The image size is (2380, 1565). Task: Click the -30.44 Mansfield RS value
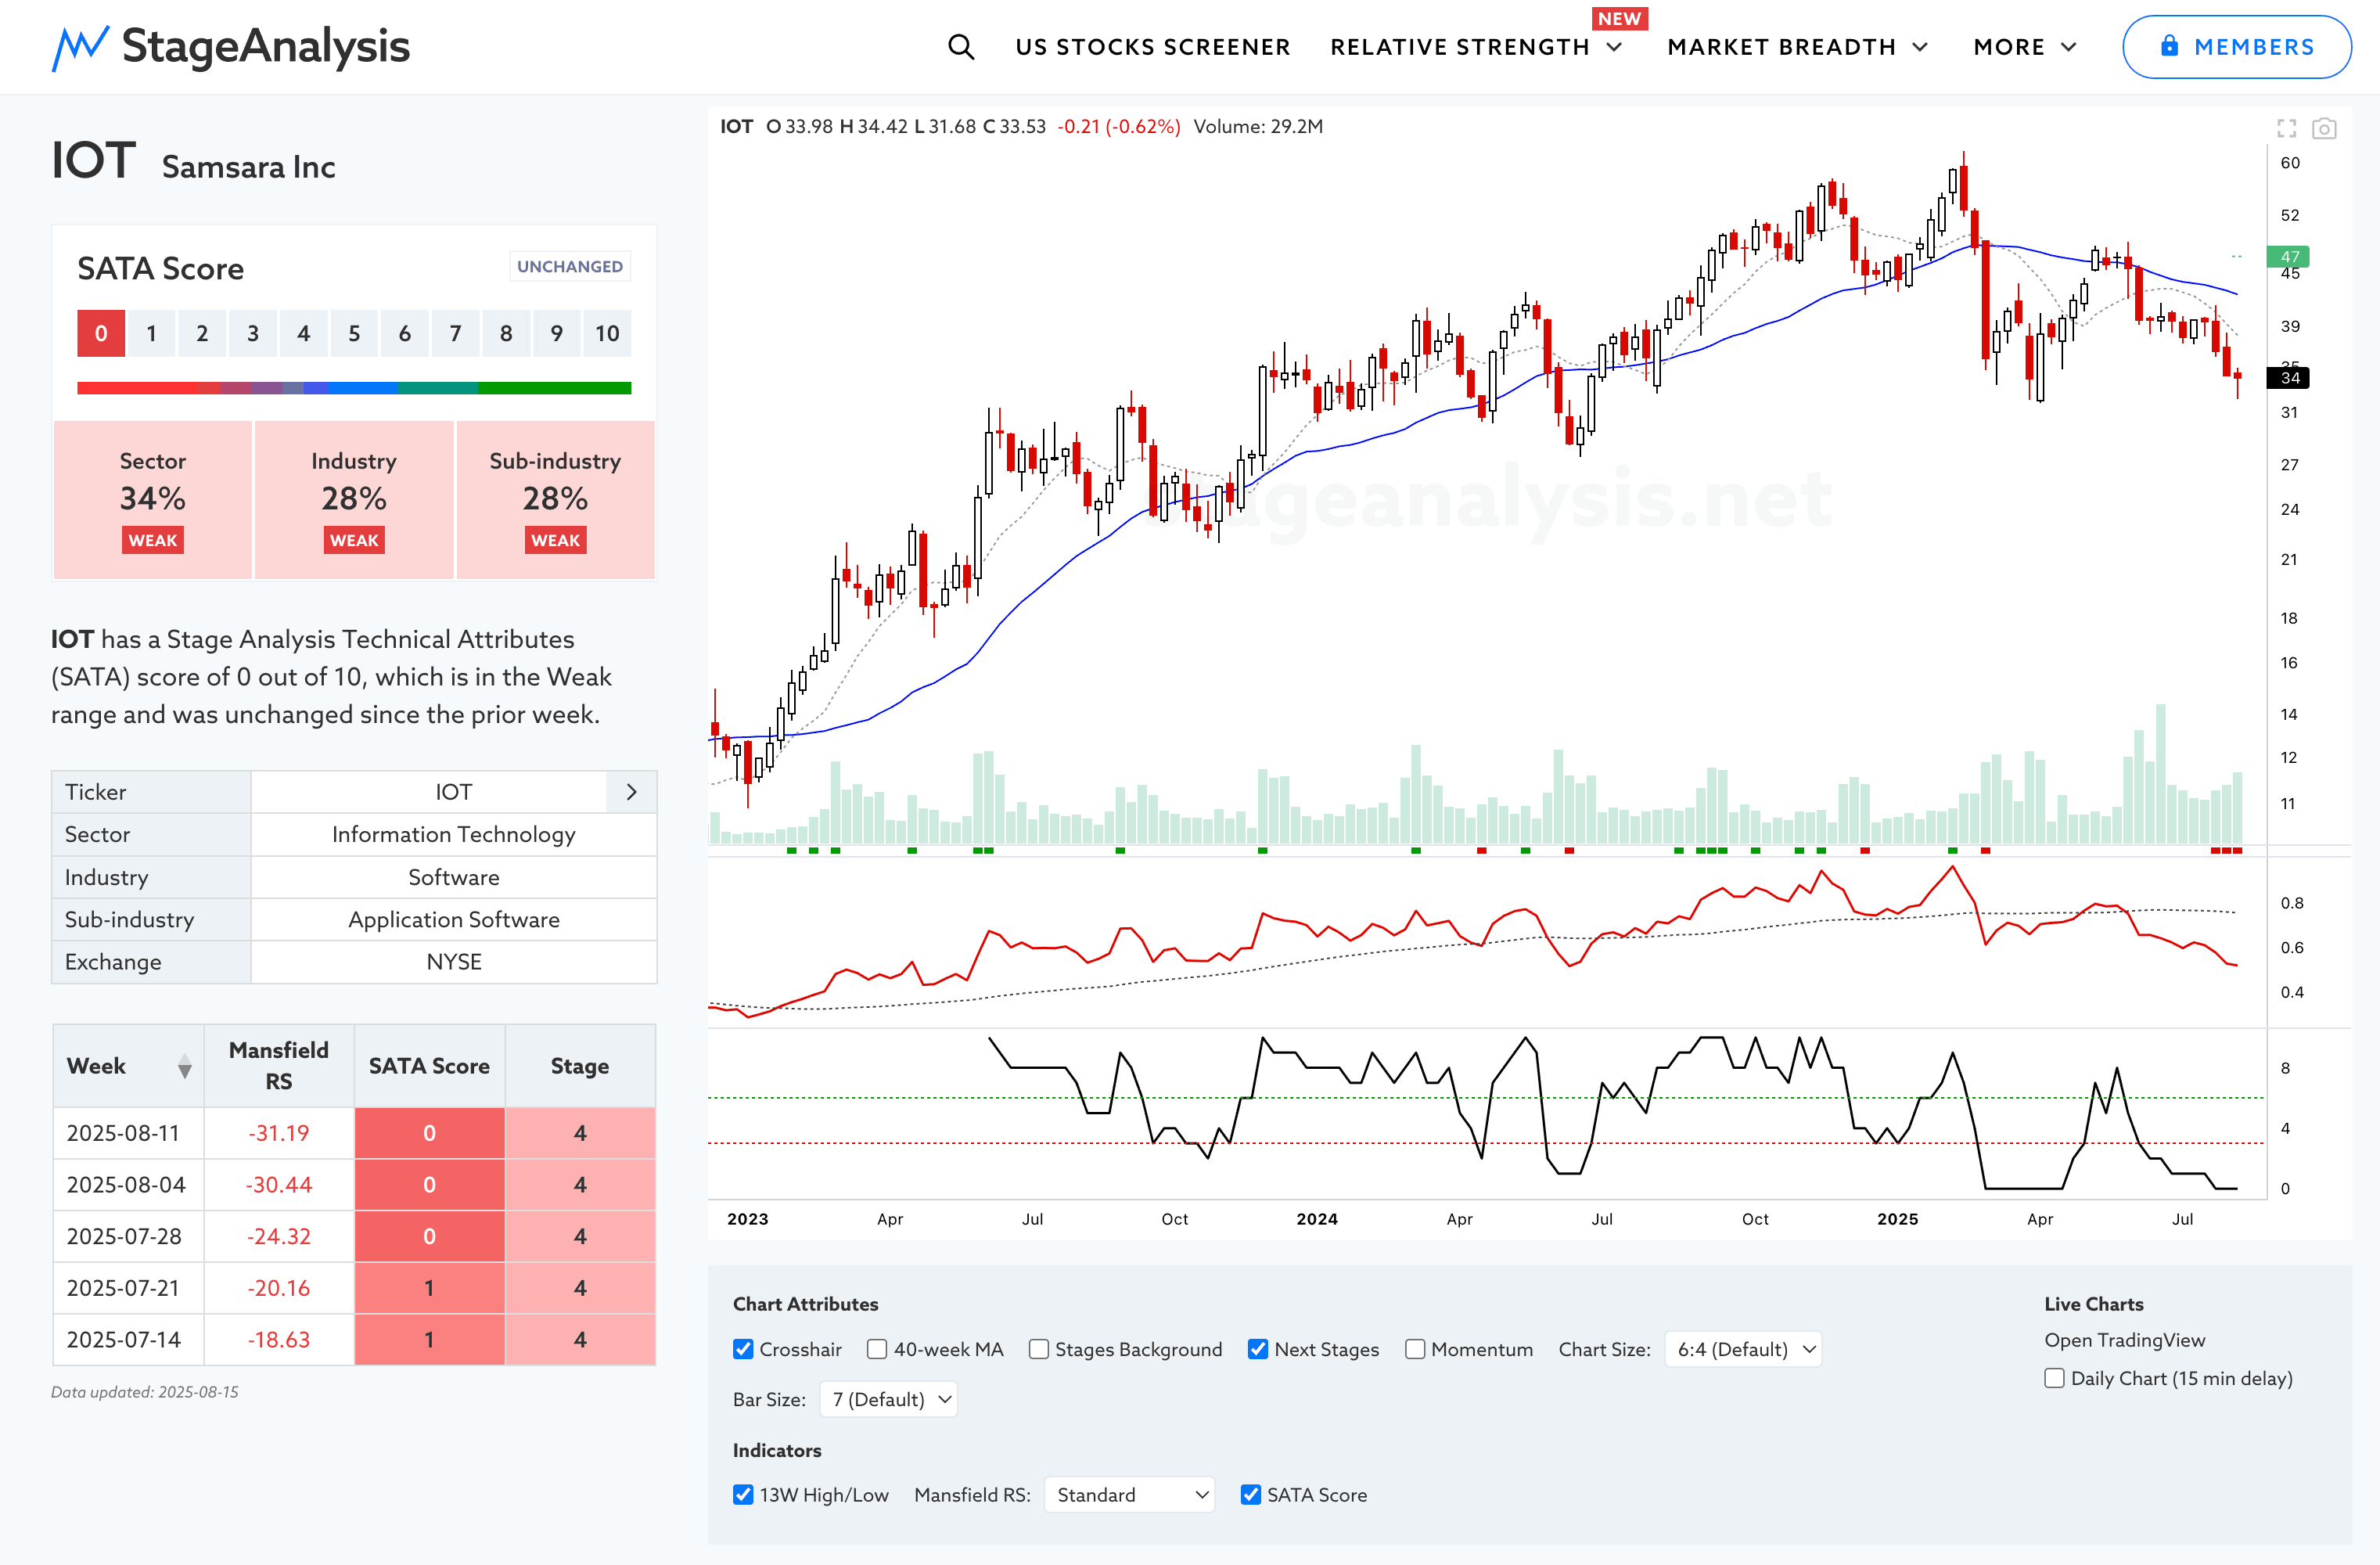point(279,1185)
